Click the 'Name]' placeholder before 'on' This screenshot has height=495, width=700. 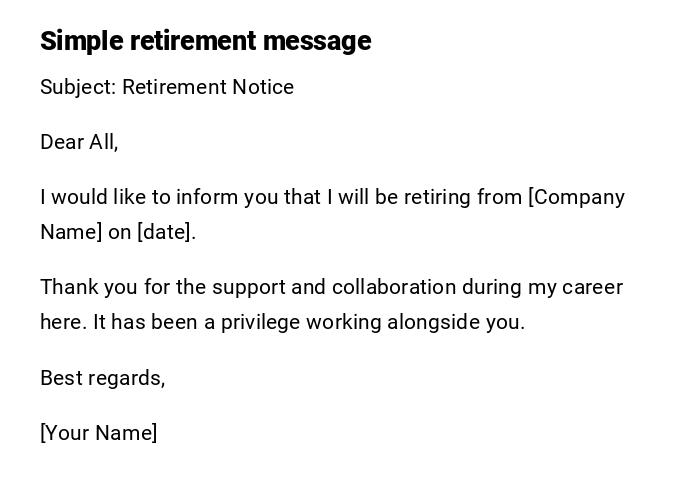71,232
